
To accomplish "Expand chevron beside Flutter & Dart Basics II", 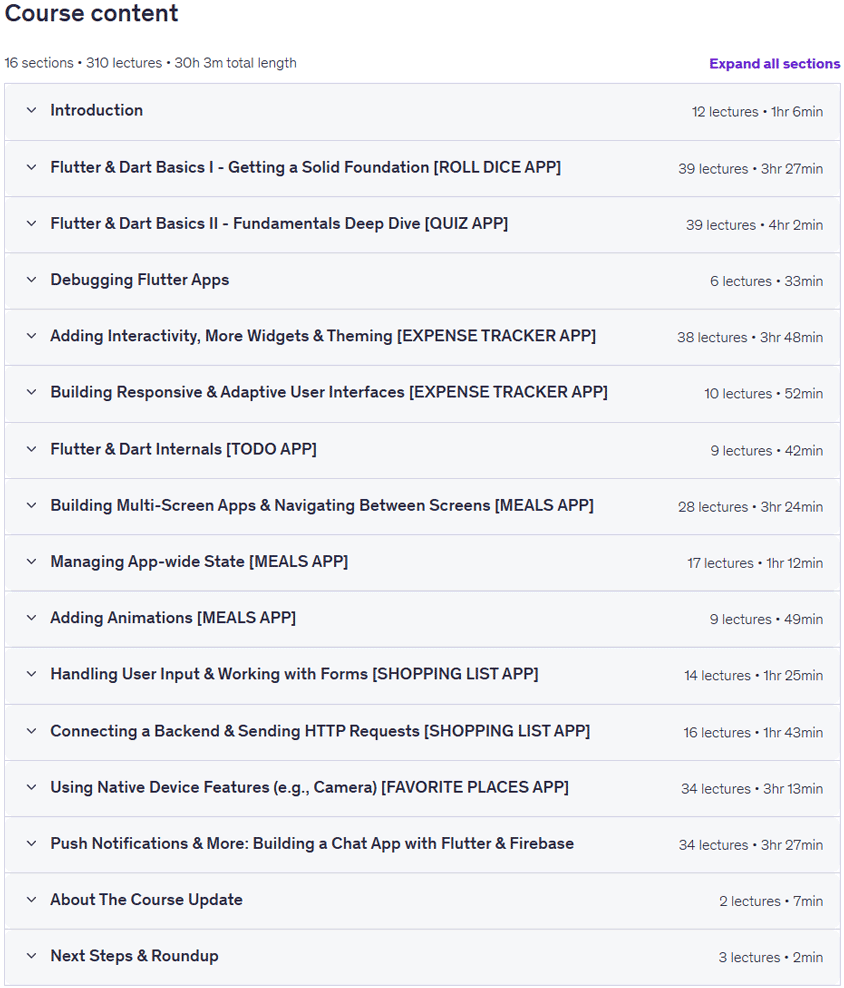I will [32, 223].
